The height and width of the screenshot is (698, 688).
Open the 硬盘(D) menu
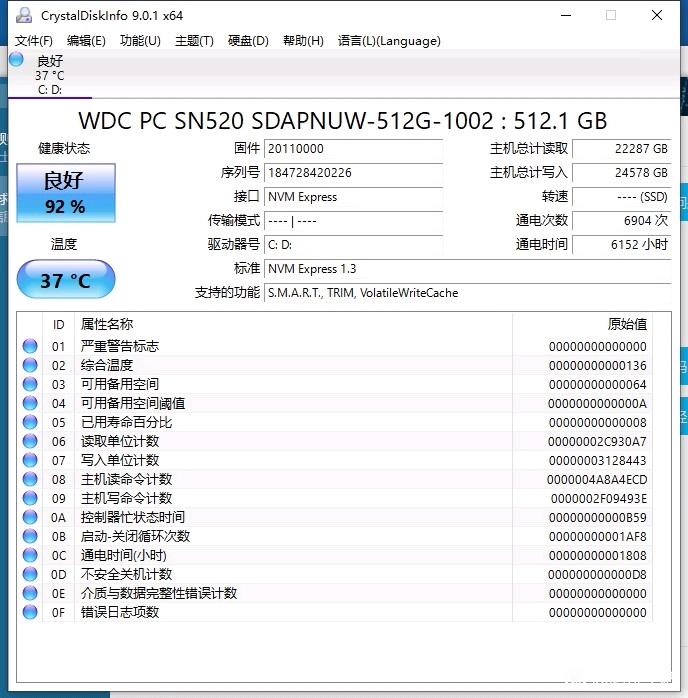tap(248, 41)
